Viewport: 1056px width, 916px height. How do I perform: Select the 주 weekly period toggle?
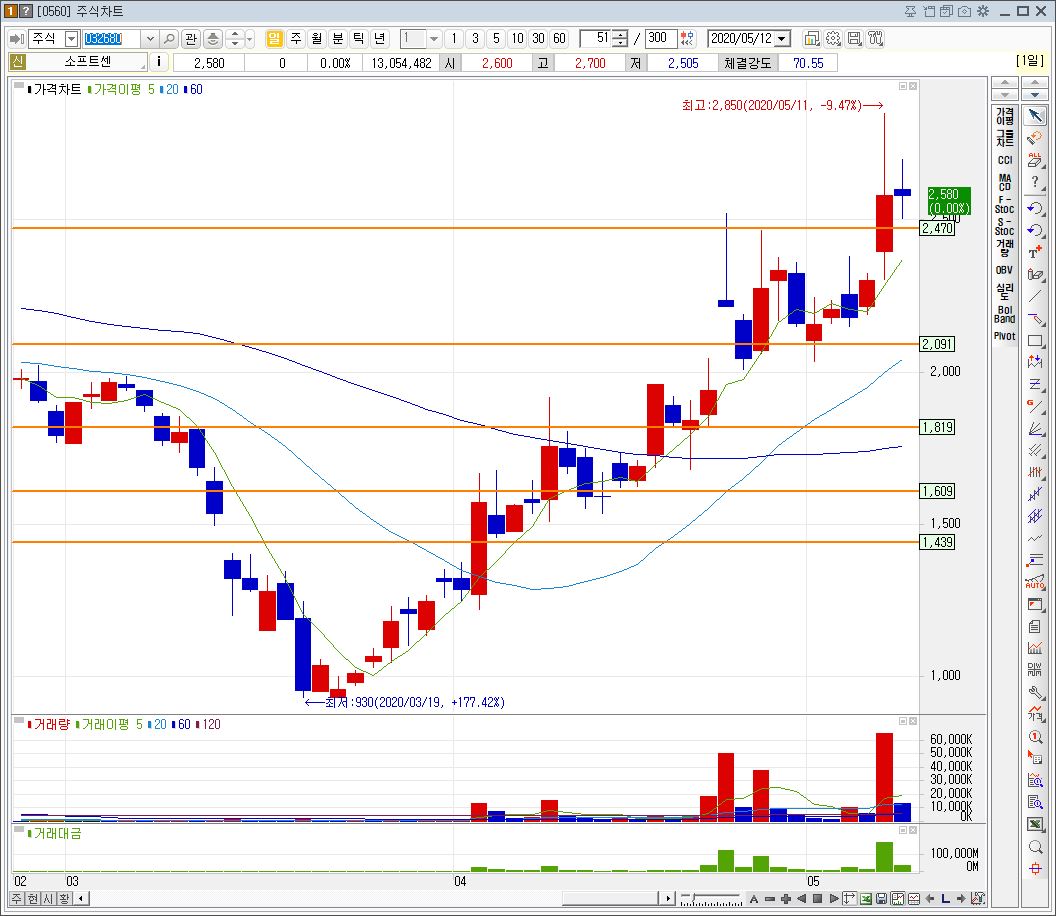(296, 38)
